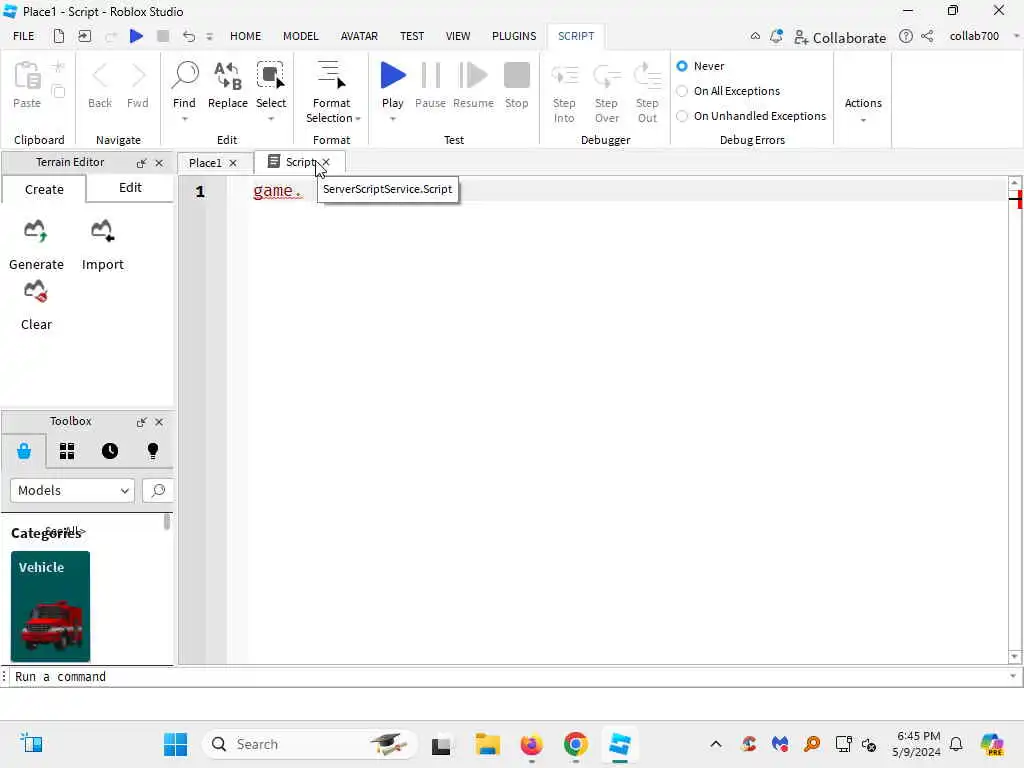Click the Generate terrain icon
This screenshot has height=768, width=1024.
coord(35,231)
